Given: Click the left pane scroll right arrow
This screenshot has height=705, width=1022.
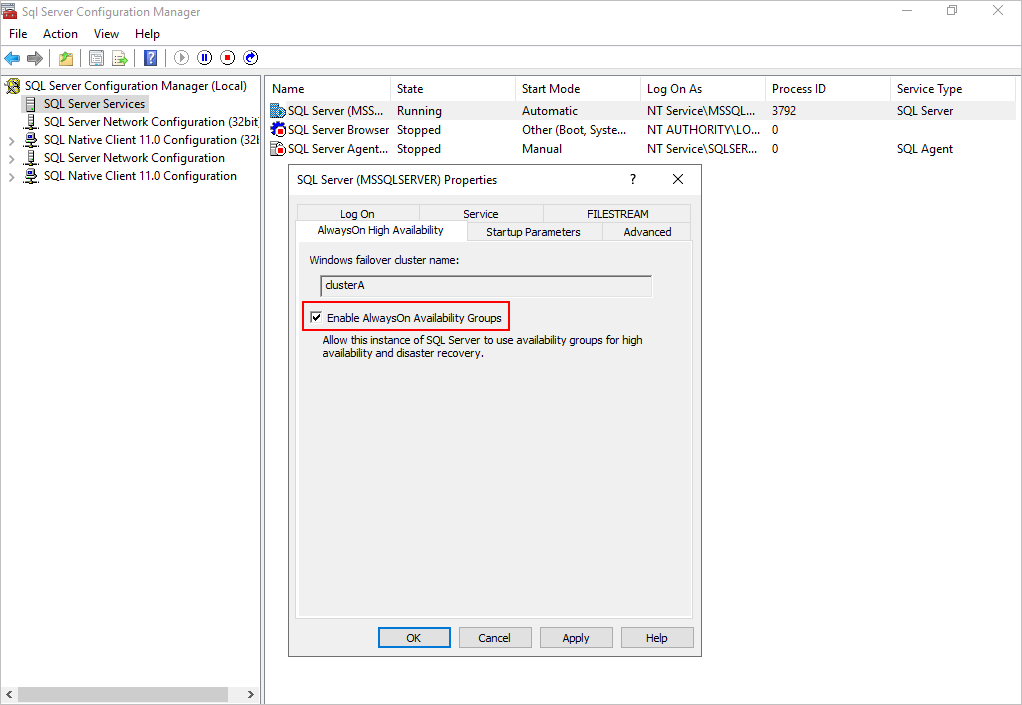Looking at the screenshot, I should (x=251, y=695).
